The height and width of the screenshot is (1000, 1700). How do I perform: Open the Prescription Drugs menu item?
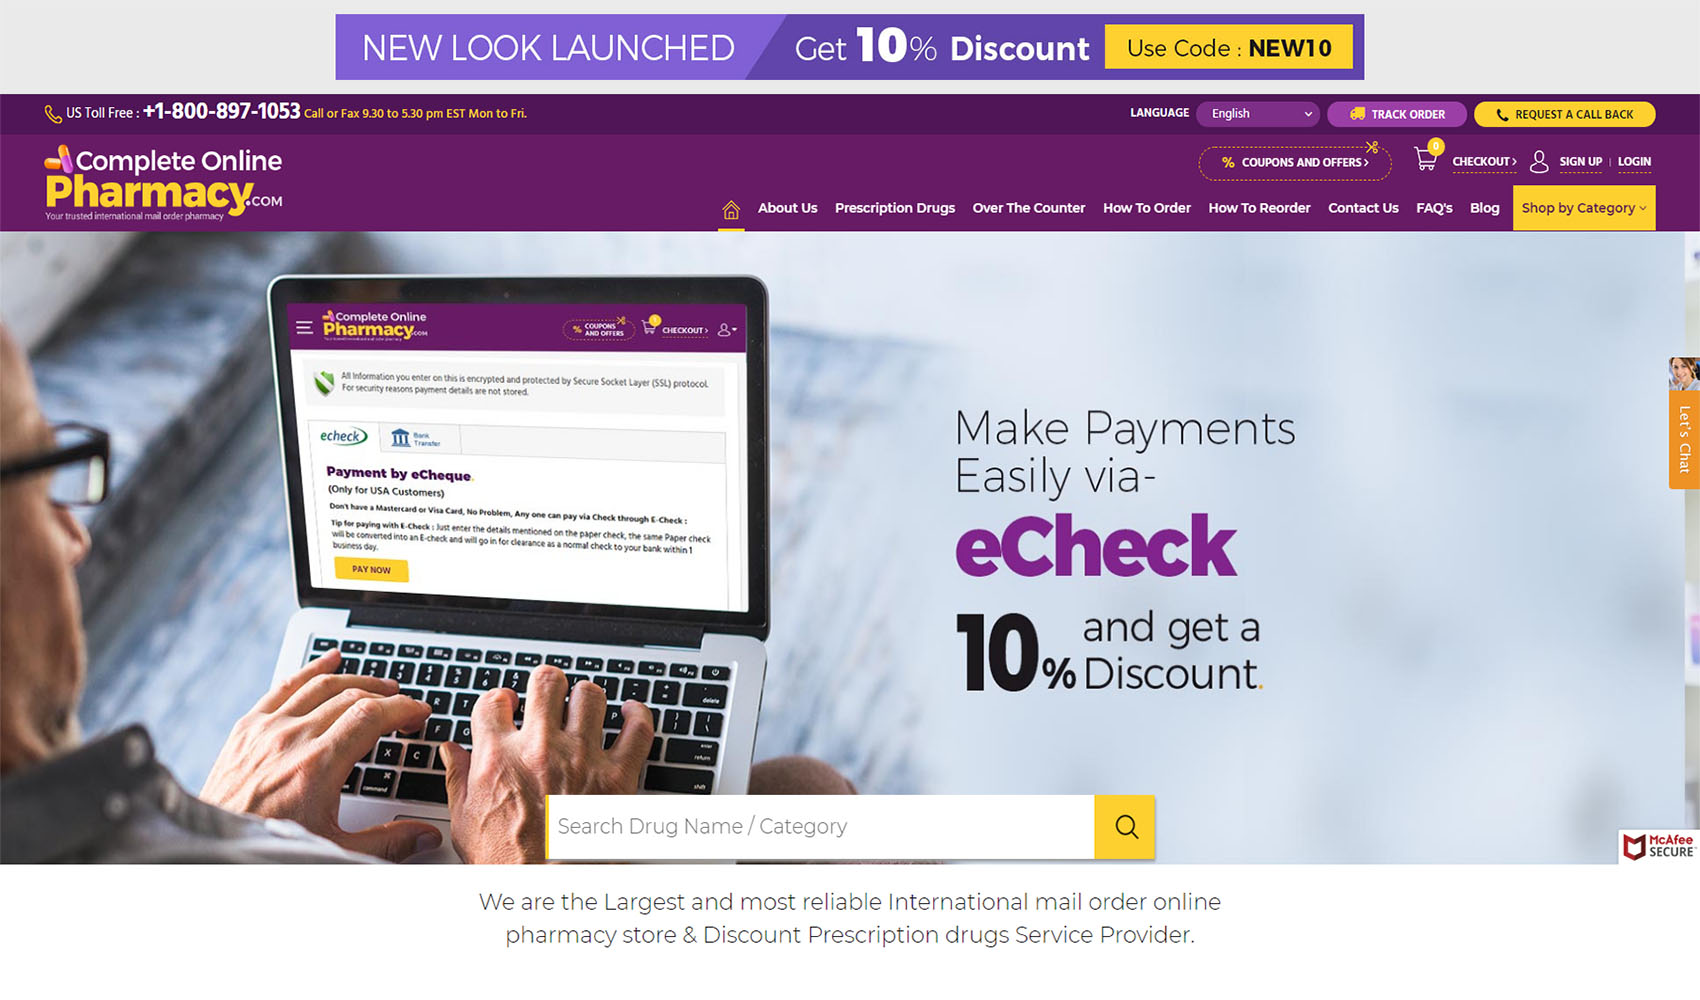(894, 208)
